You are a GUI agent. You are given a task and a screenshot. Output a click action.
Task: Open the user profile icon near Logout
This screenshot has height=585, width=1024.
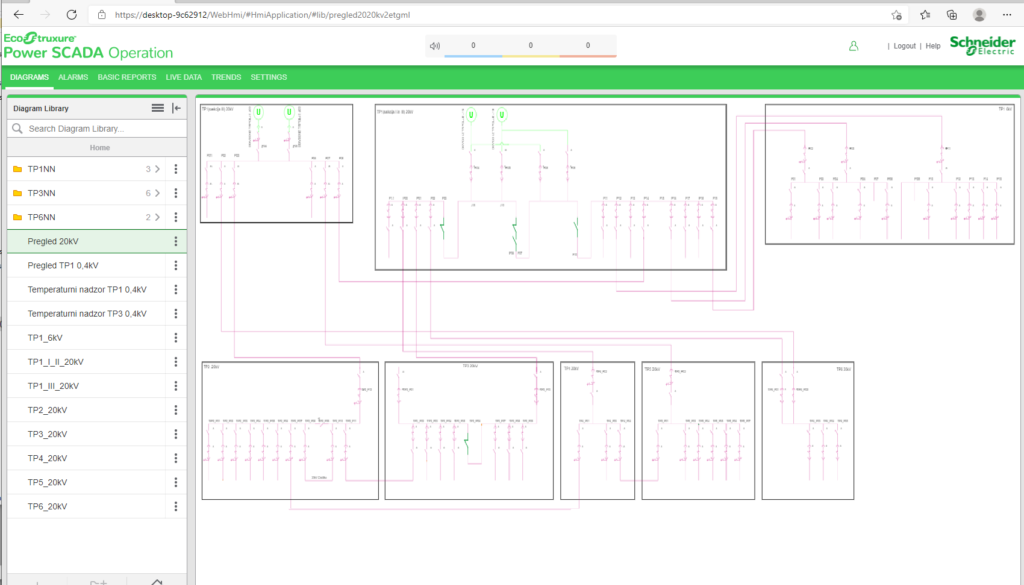853,46
